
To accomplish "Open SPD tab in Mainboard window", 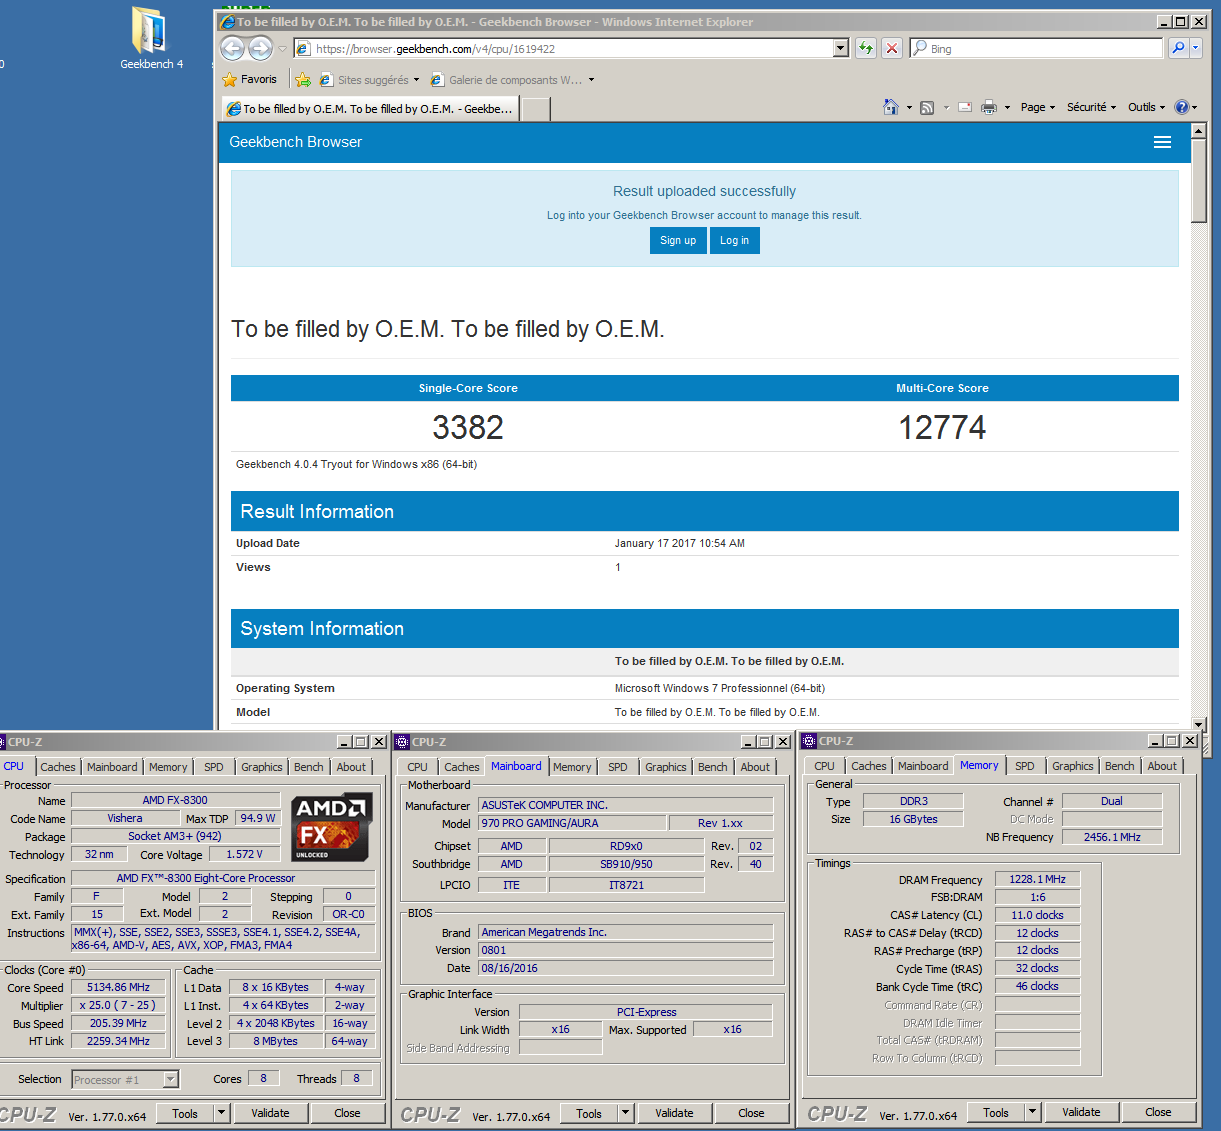I will [x=618, y=767].
